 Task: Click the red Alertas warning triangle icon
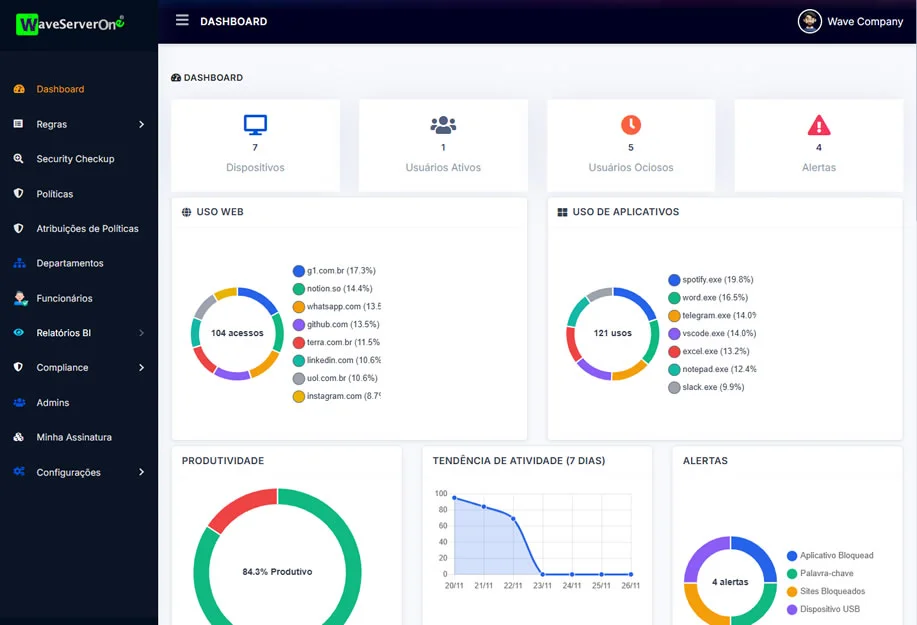click(x=818, y=125)
